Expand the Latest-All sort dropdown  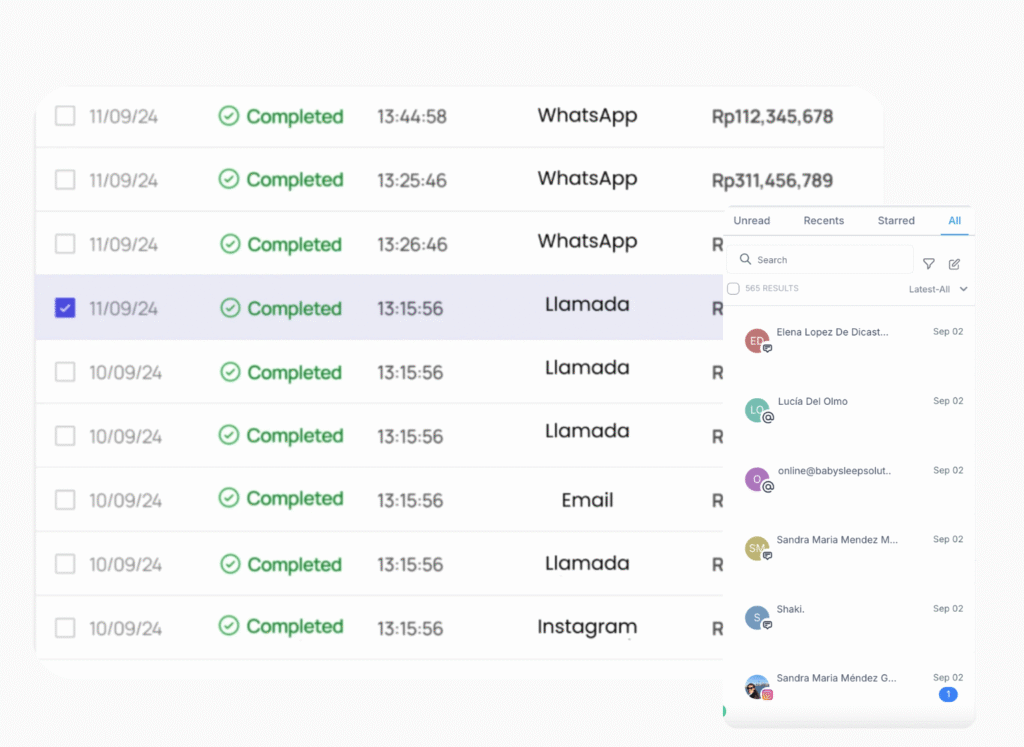tap(938, 289)
